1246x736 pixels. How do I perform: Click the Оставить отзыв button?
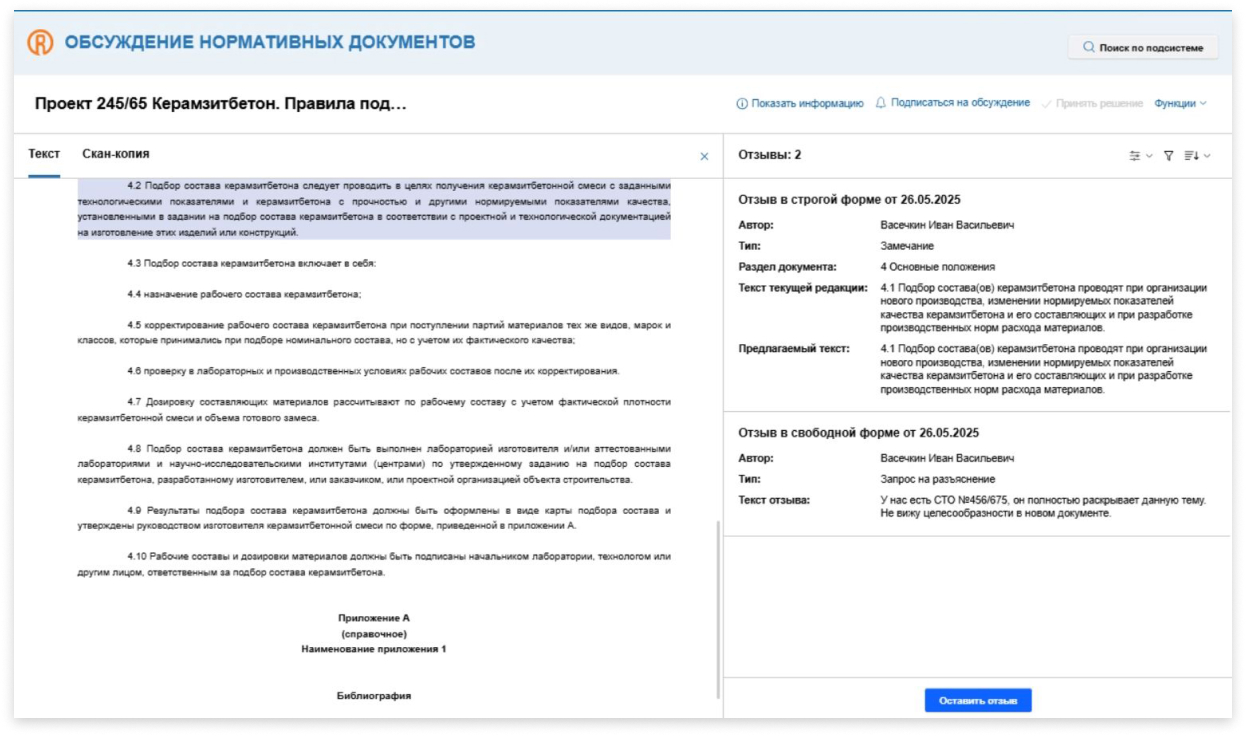click(x=977, y=701)
